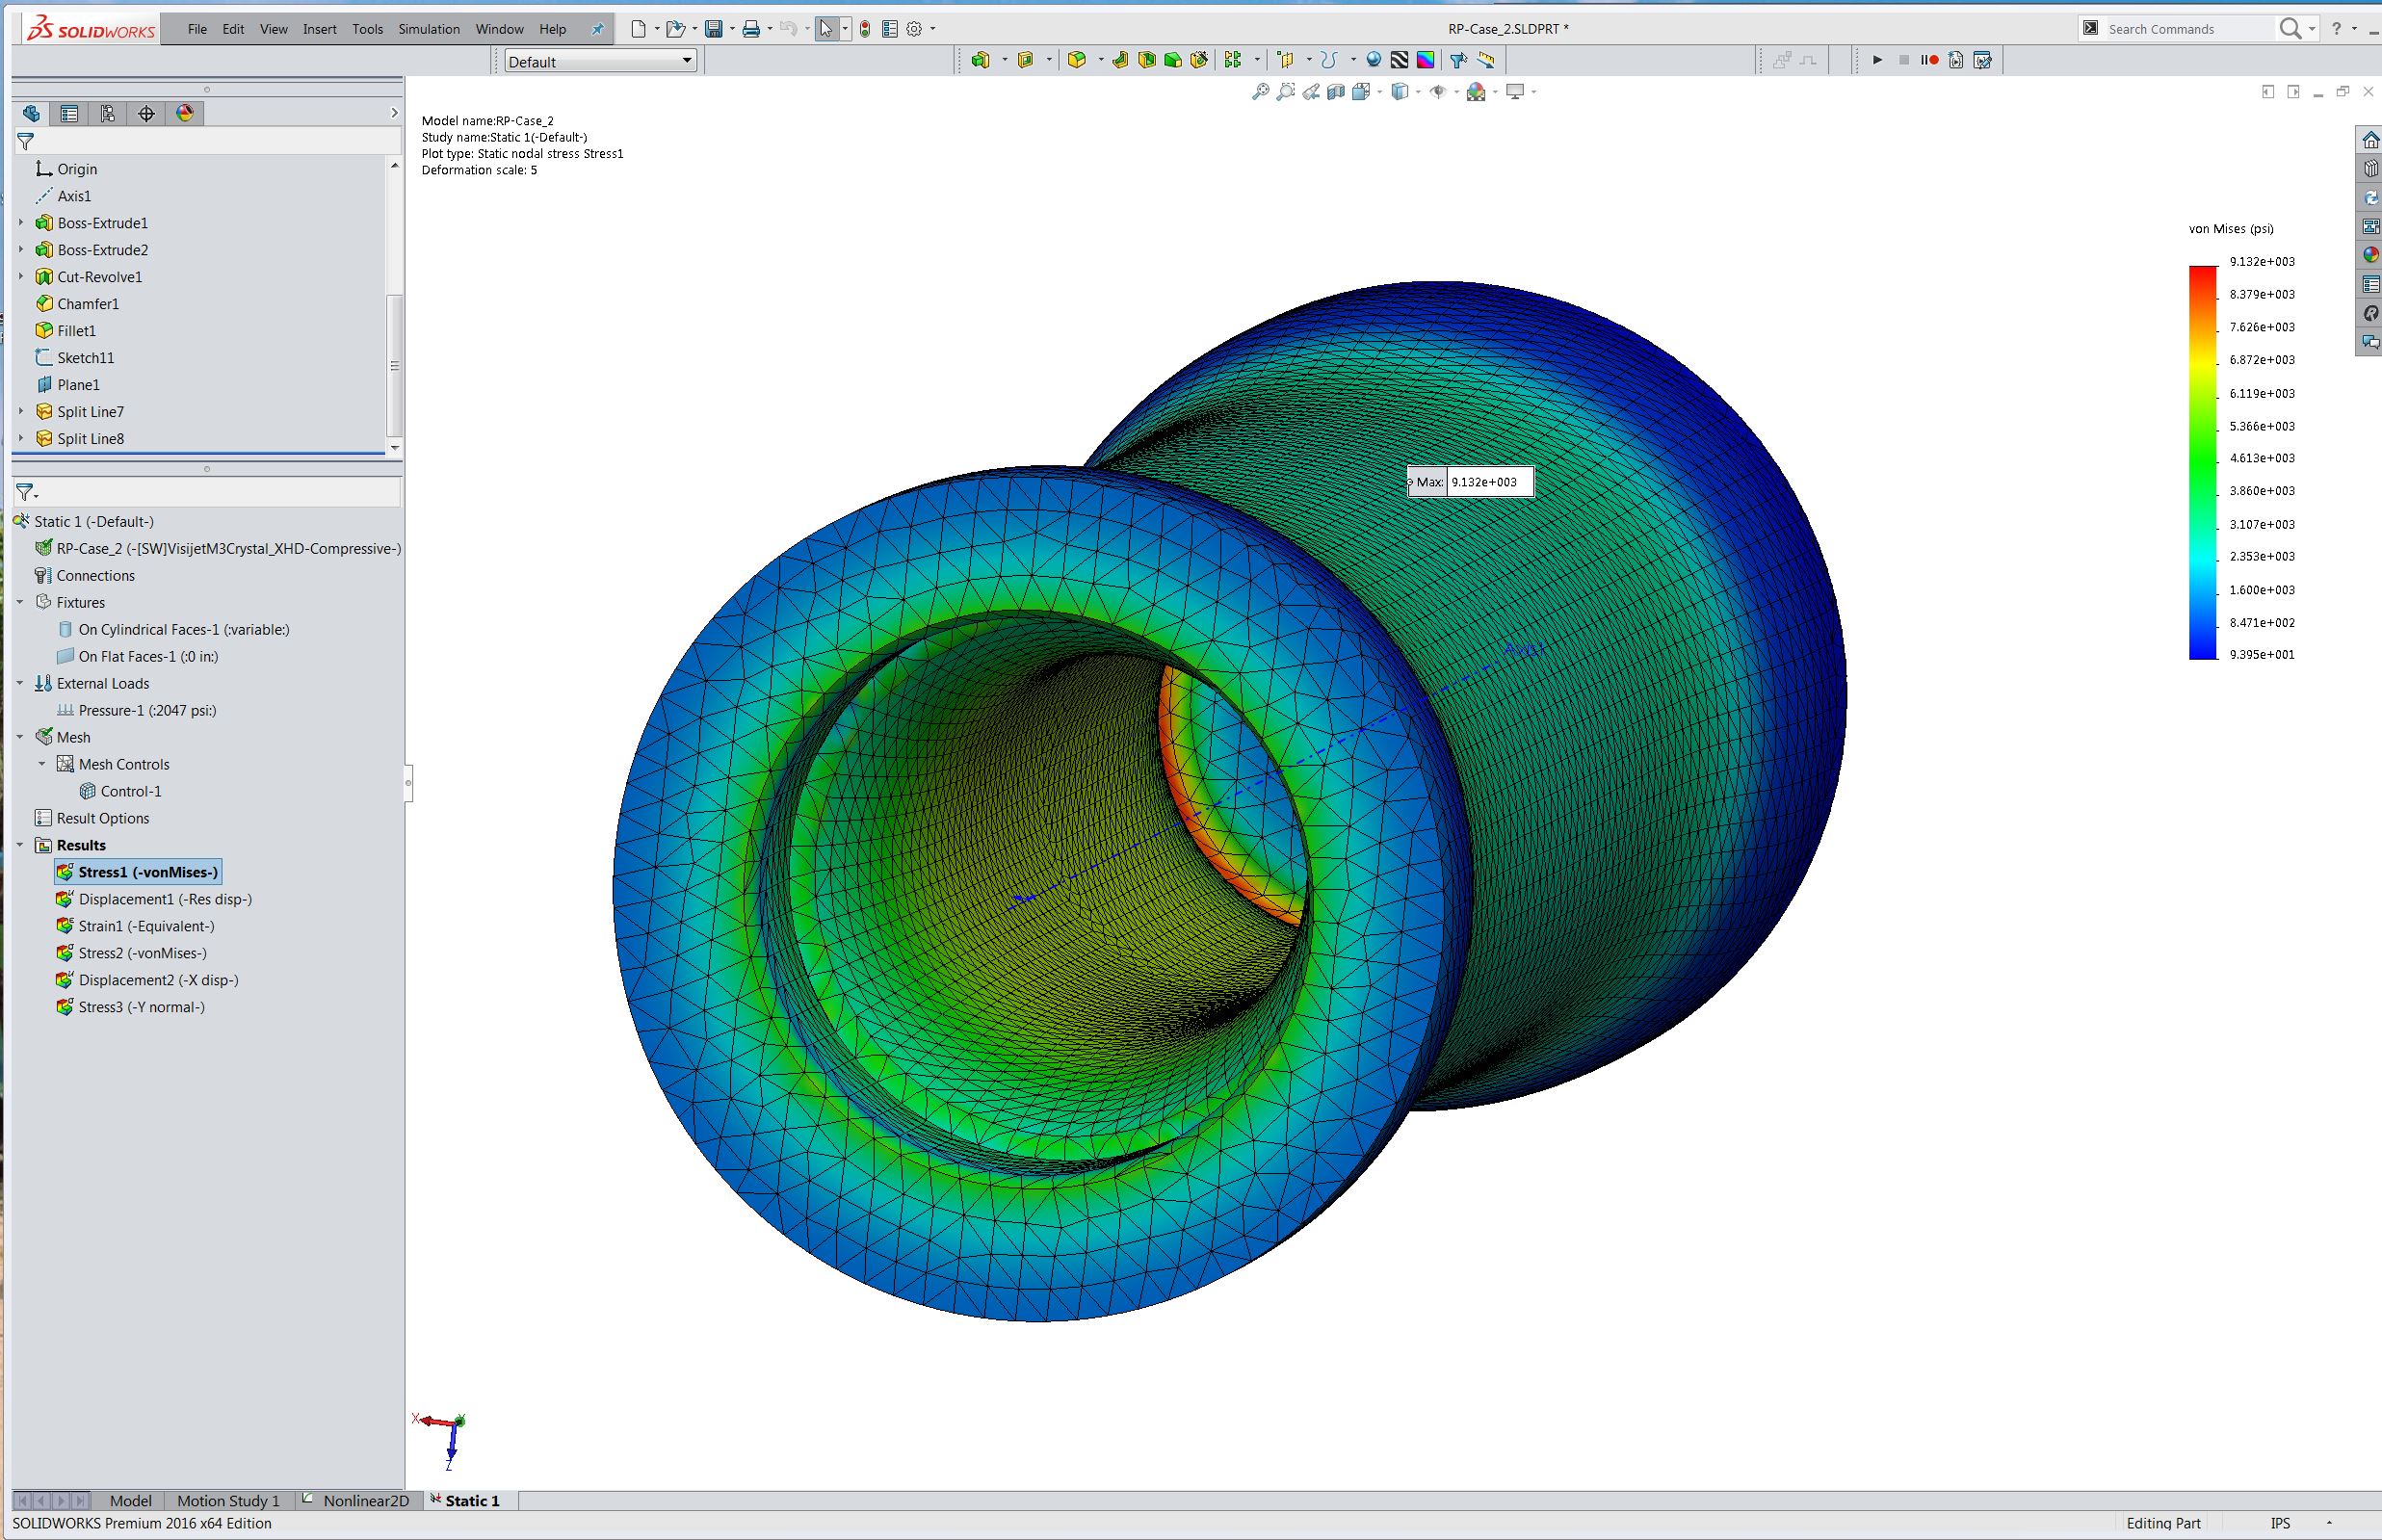Select Pressure-1 (2047 psi) load

click(x=136, y=710)
